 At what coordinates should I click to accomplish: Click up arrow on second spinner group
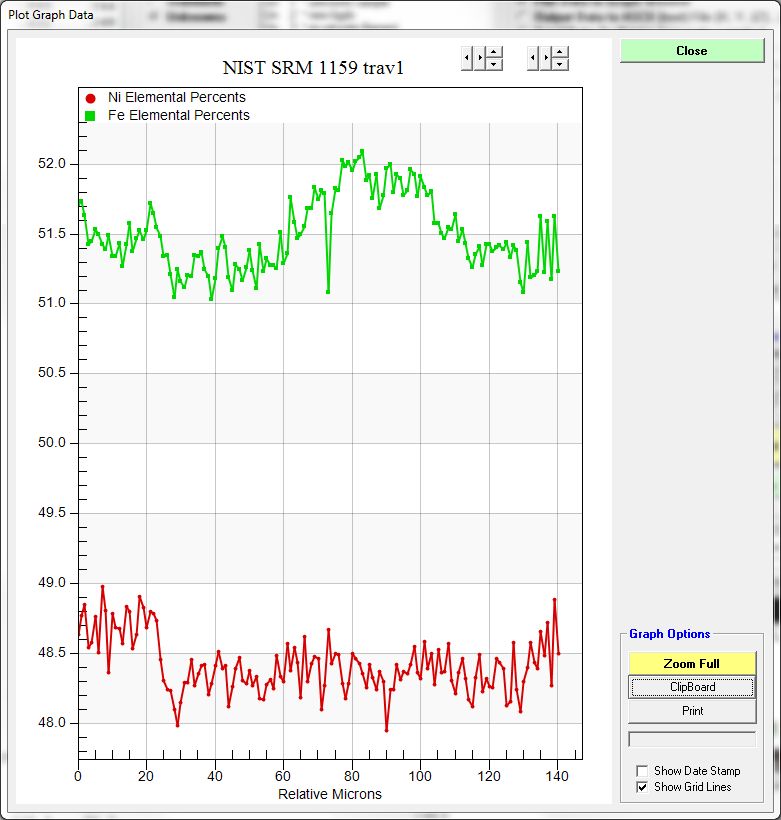(x=560, y=52)
